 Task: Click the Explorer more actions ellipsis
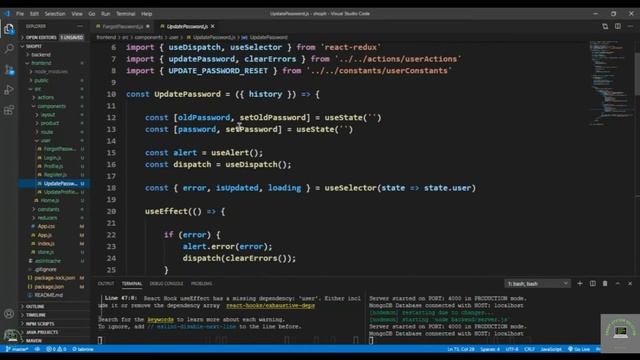[80, 26]
